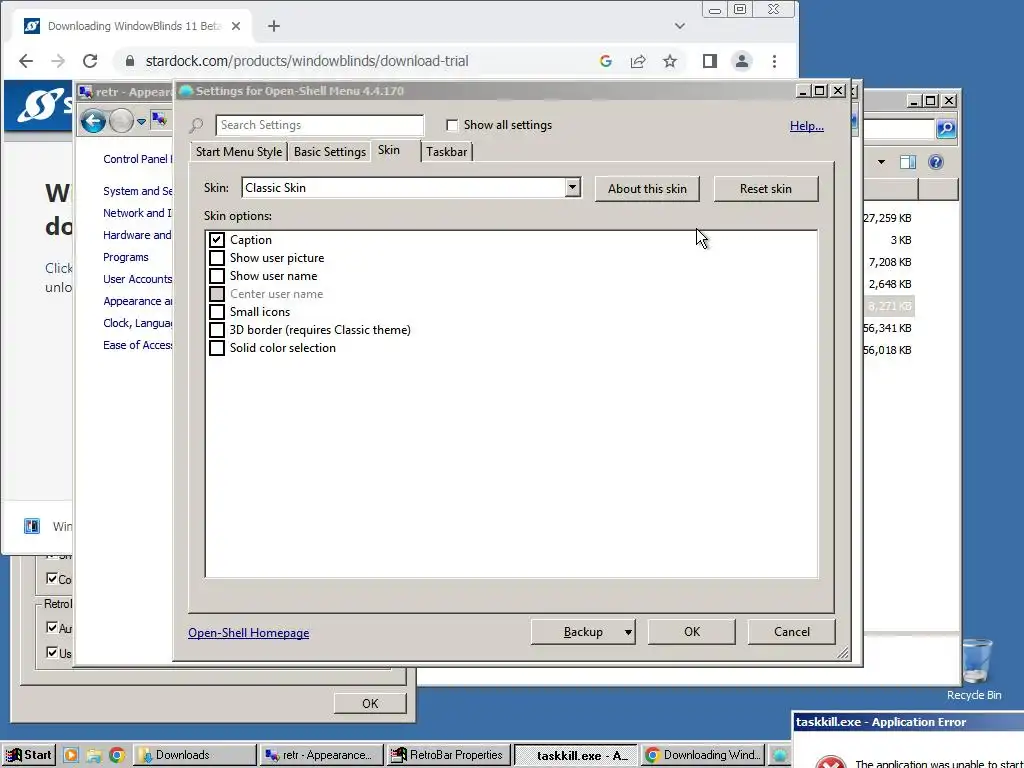Click the site lock icon in address bar

129,61
